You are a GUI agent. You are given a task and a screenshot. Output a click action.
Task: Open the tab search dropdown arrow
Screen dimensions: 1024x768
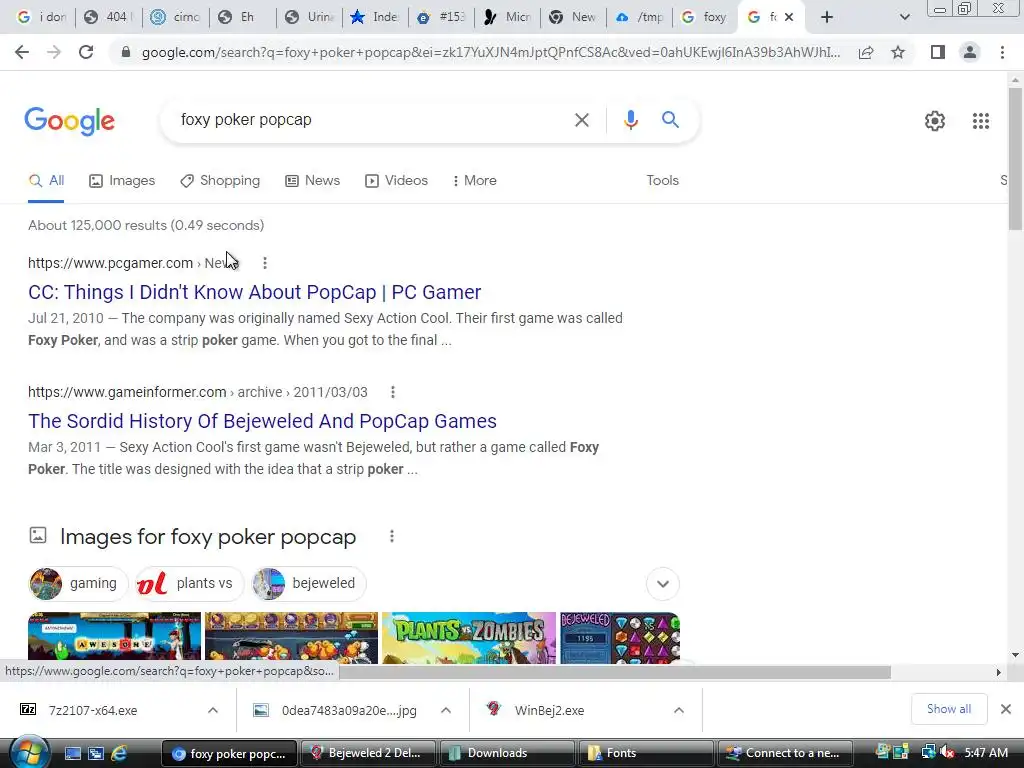point(904,18)
